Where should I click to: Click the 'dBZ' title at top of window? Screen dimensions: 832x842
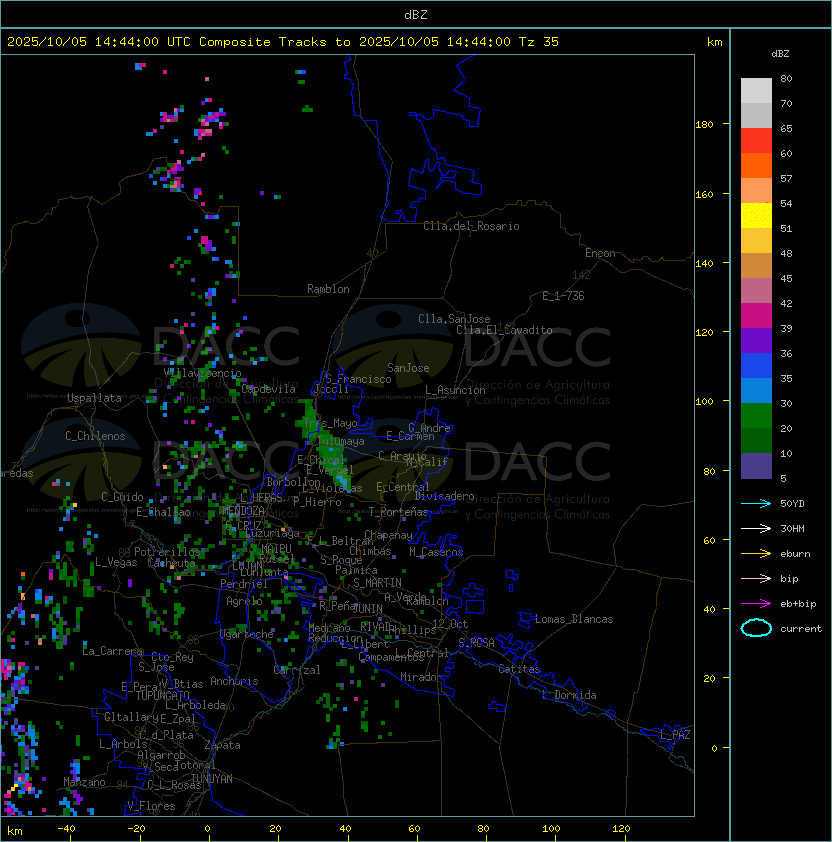click(416, 14)
